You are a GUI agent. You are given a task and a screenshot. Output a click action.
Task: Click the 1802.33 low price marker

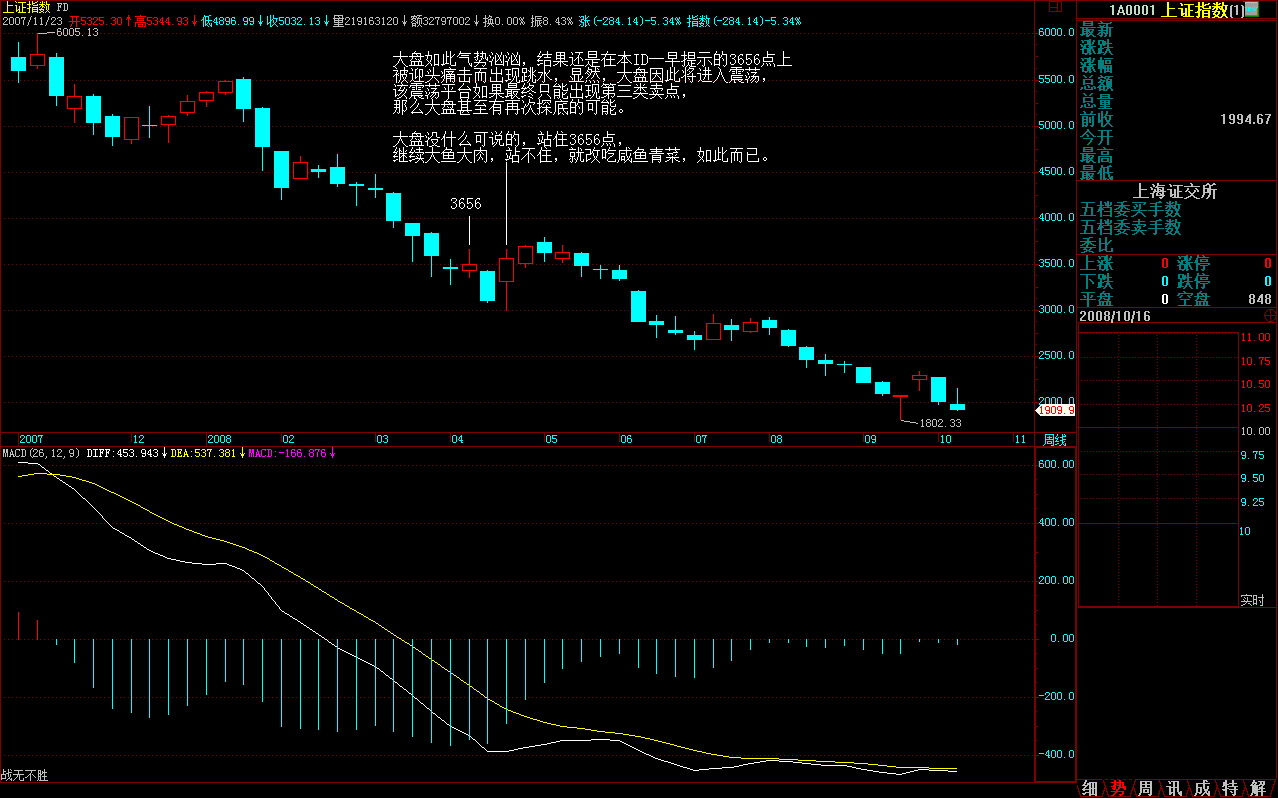click(940, 423)
